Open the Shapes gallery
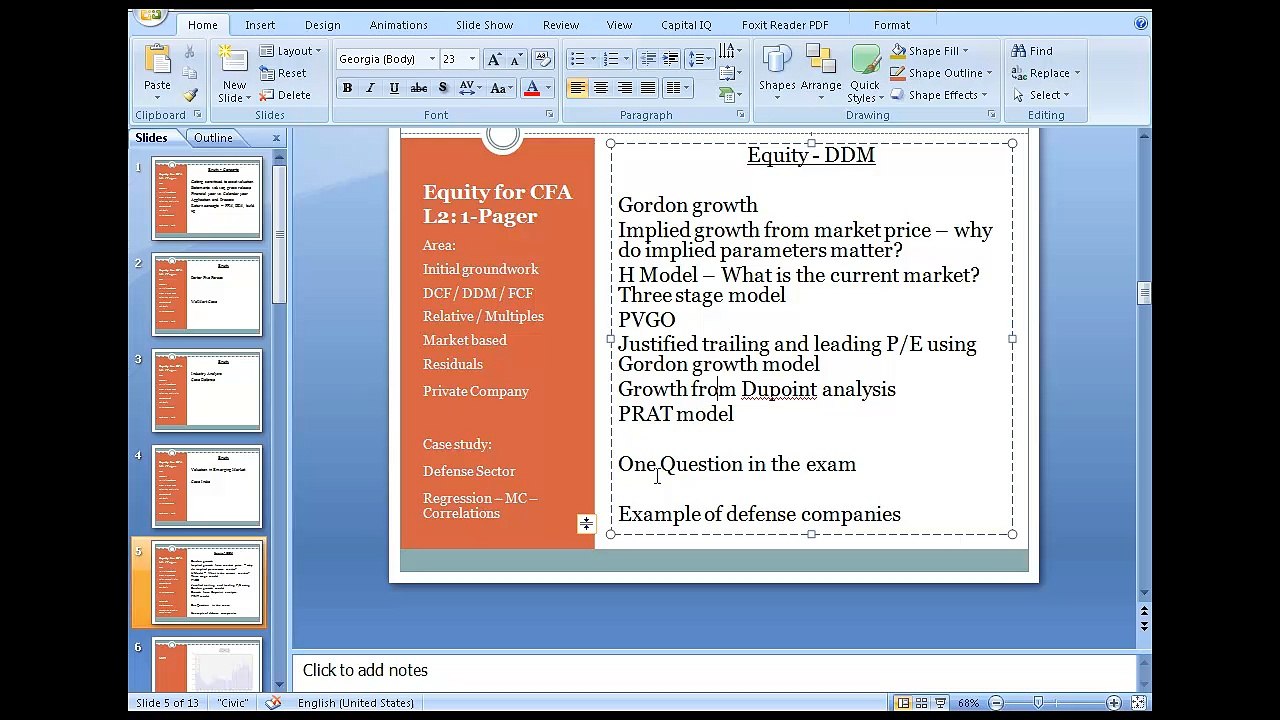This screenshot has width=1280, height=720. (x=777, y=73)
